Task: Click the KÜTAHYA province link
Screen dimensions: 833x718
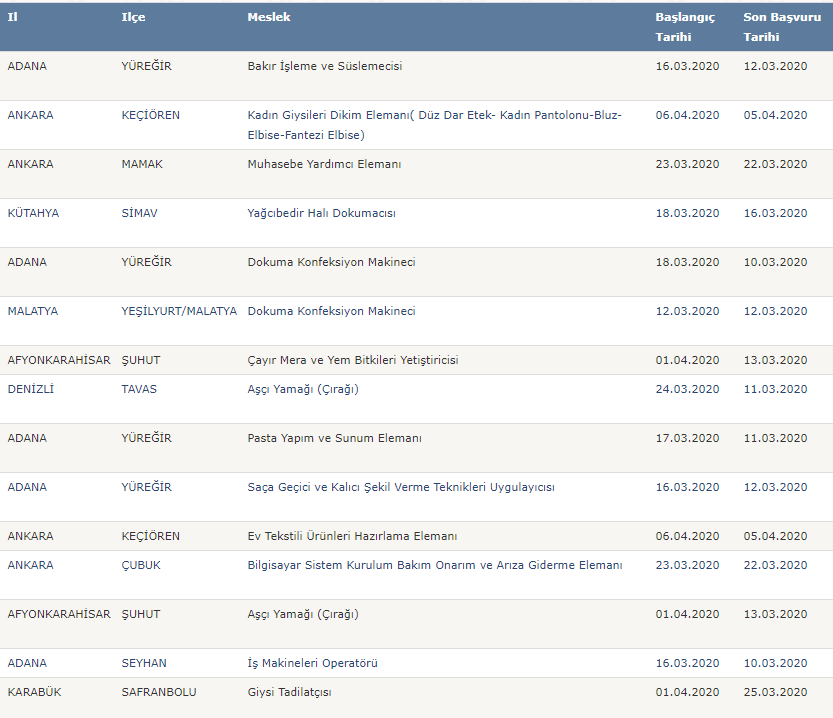Action: tap(33, 213)
